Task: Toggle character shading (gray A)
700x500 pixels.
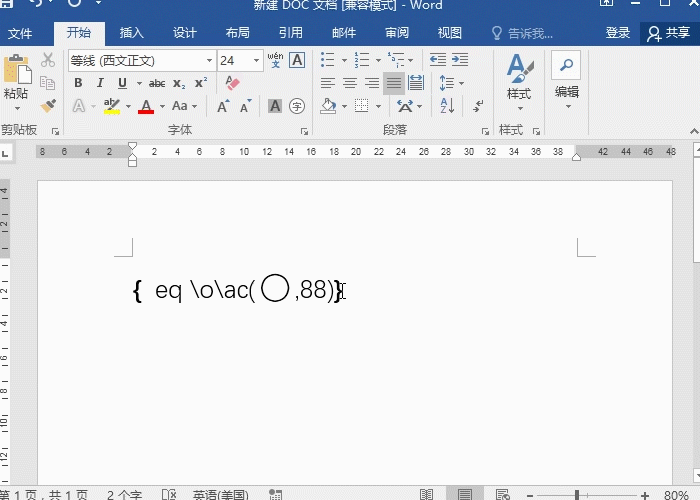Action: coord(275,106)
